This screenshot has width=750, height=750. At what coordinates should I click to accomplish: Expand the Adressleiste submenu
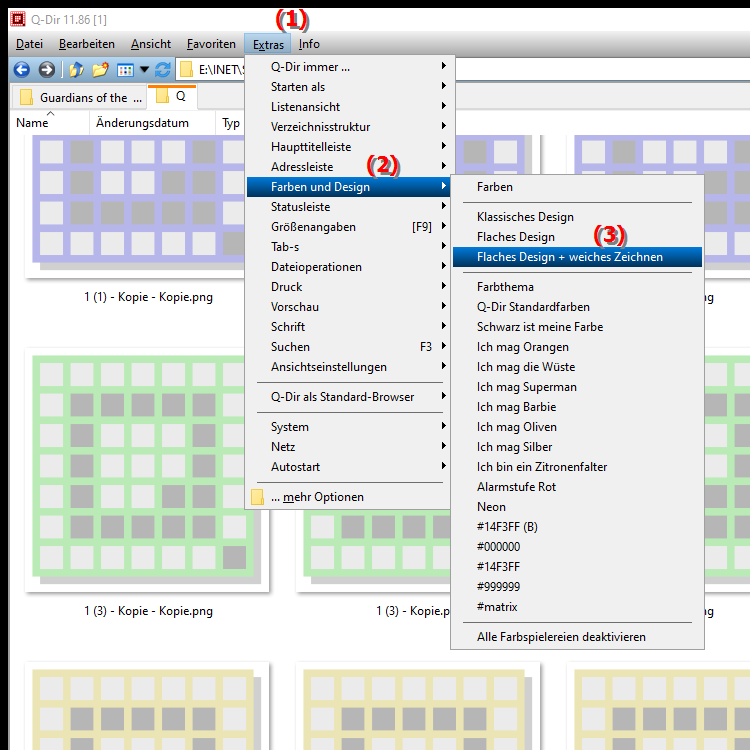point(348,167)
